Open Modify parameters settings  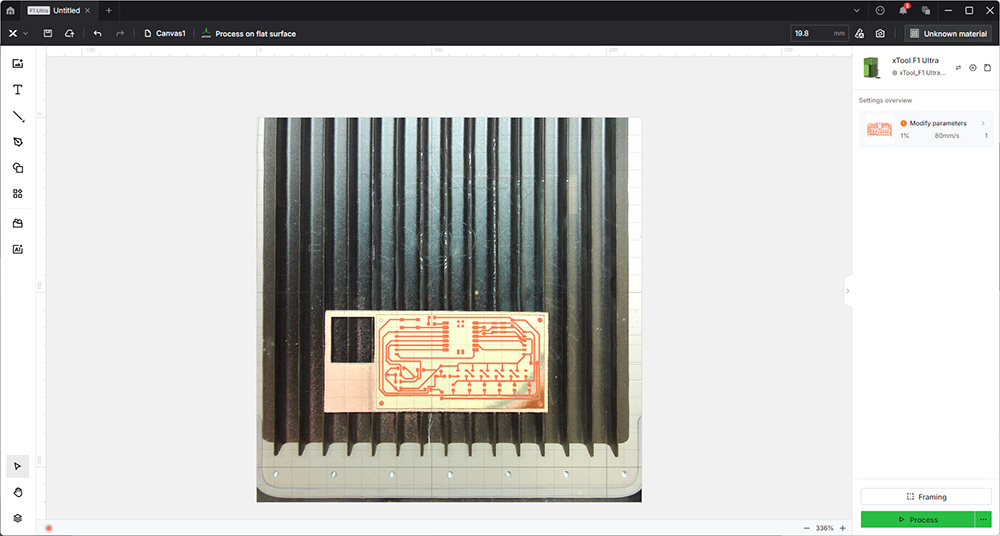pos(926,130)
